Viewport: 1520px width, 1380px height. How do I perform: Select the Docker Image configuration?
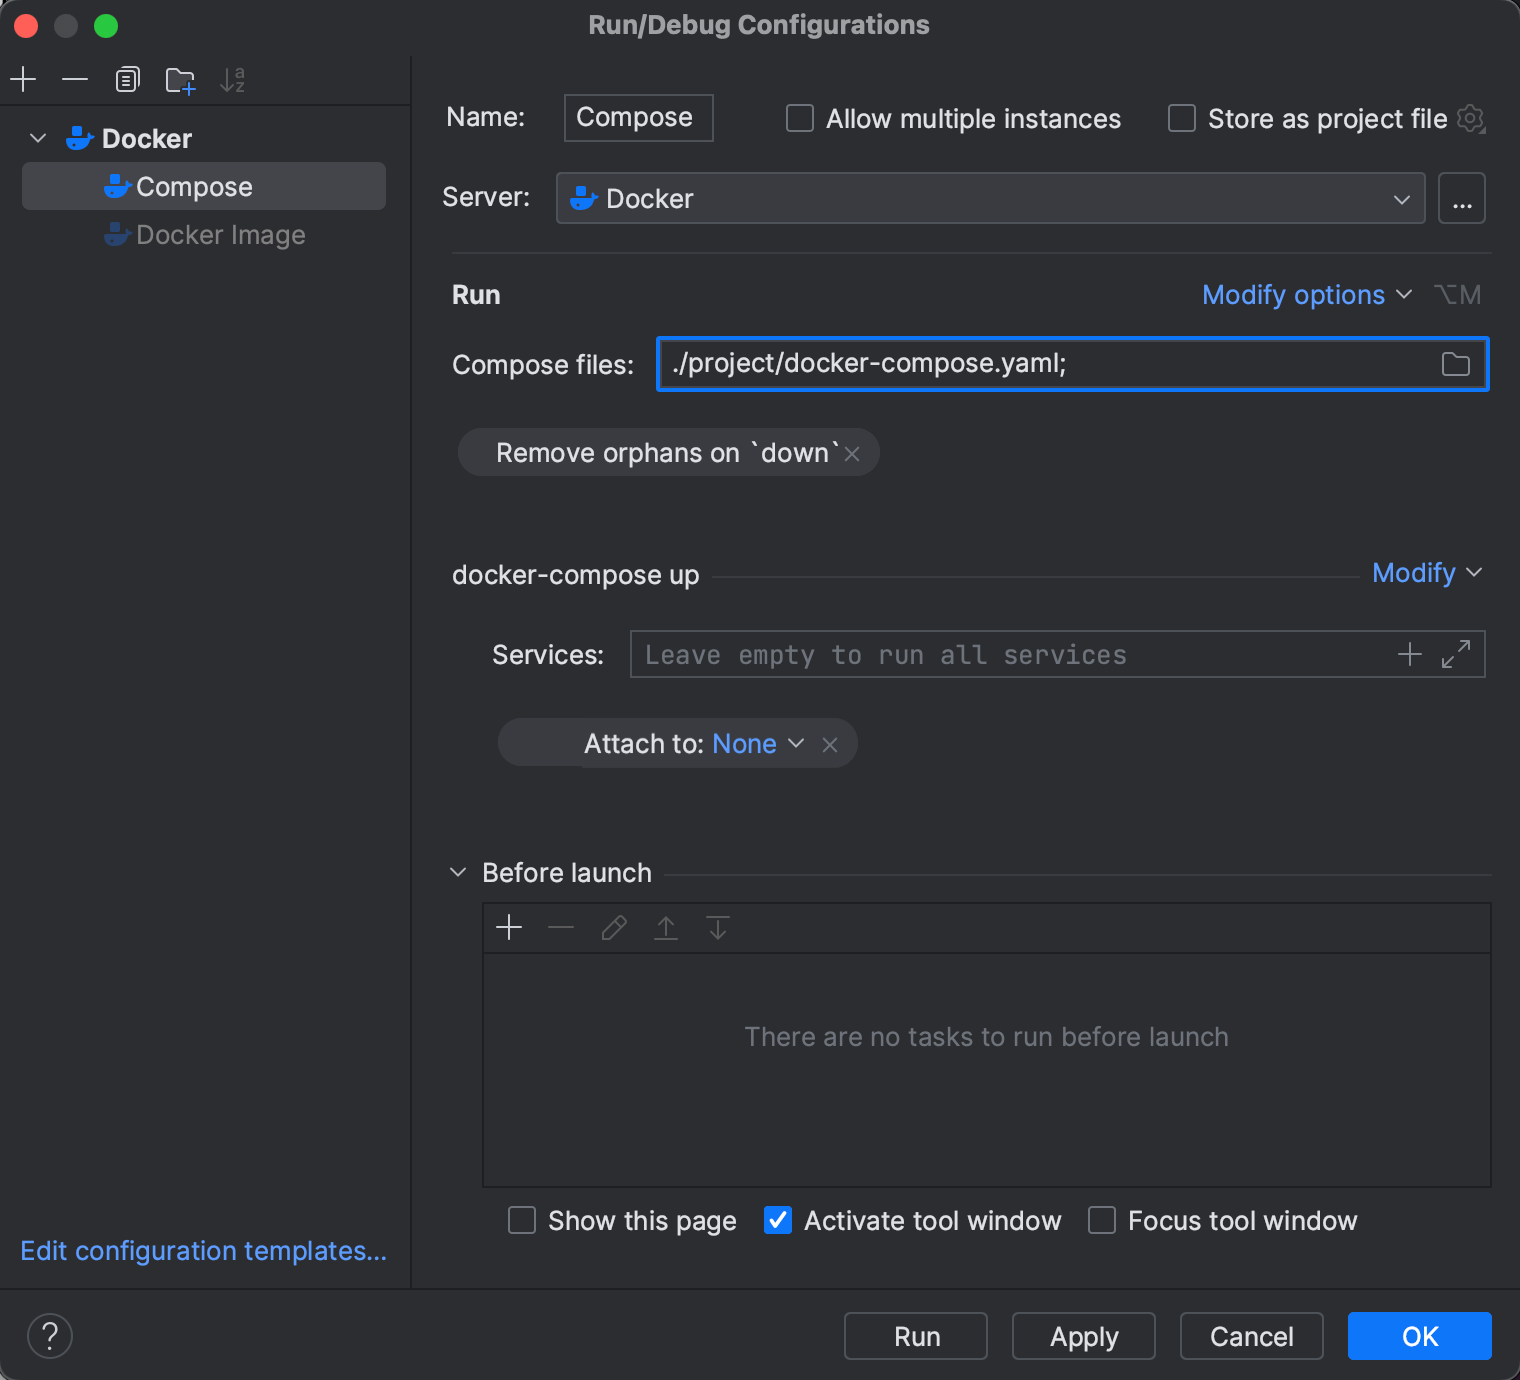pyautogui.click(x=220, y=235)
